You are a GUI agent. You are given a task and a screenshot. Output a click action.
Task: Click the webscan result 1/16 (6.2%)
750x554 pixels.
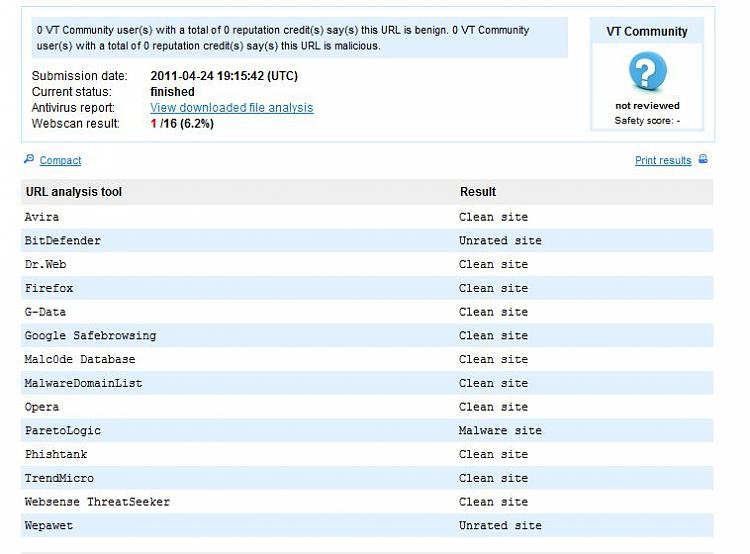[x=182, y=124]
